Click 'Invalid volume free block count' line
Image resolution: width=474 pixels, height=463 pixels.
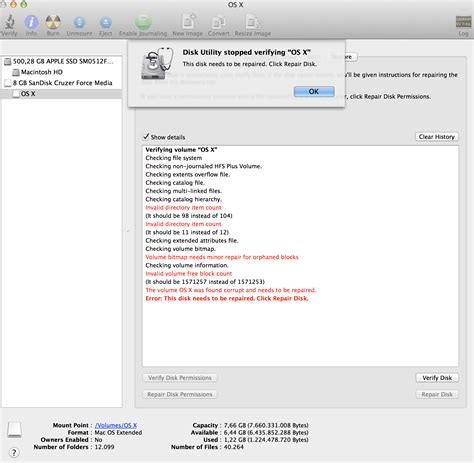pos(189,274)
